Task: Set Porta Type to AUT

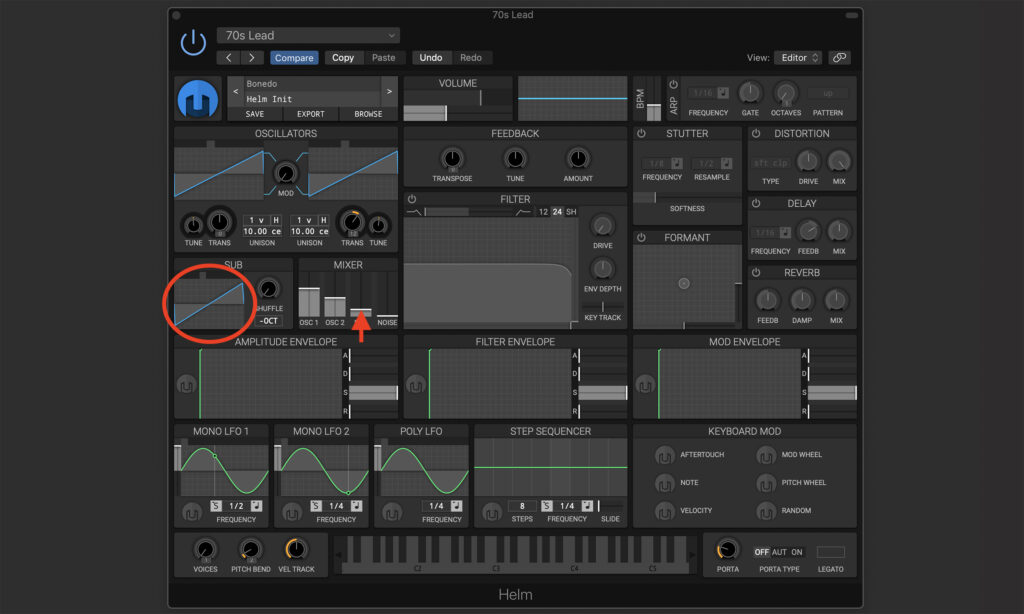Action: click(x=779, y=552)
